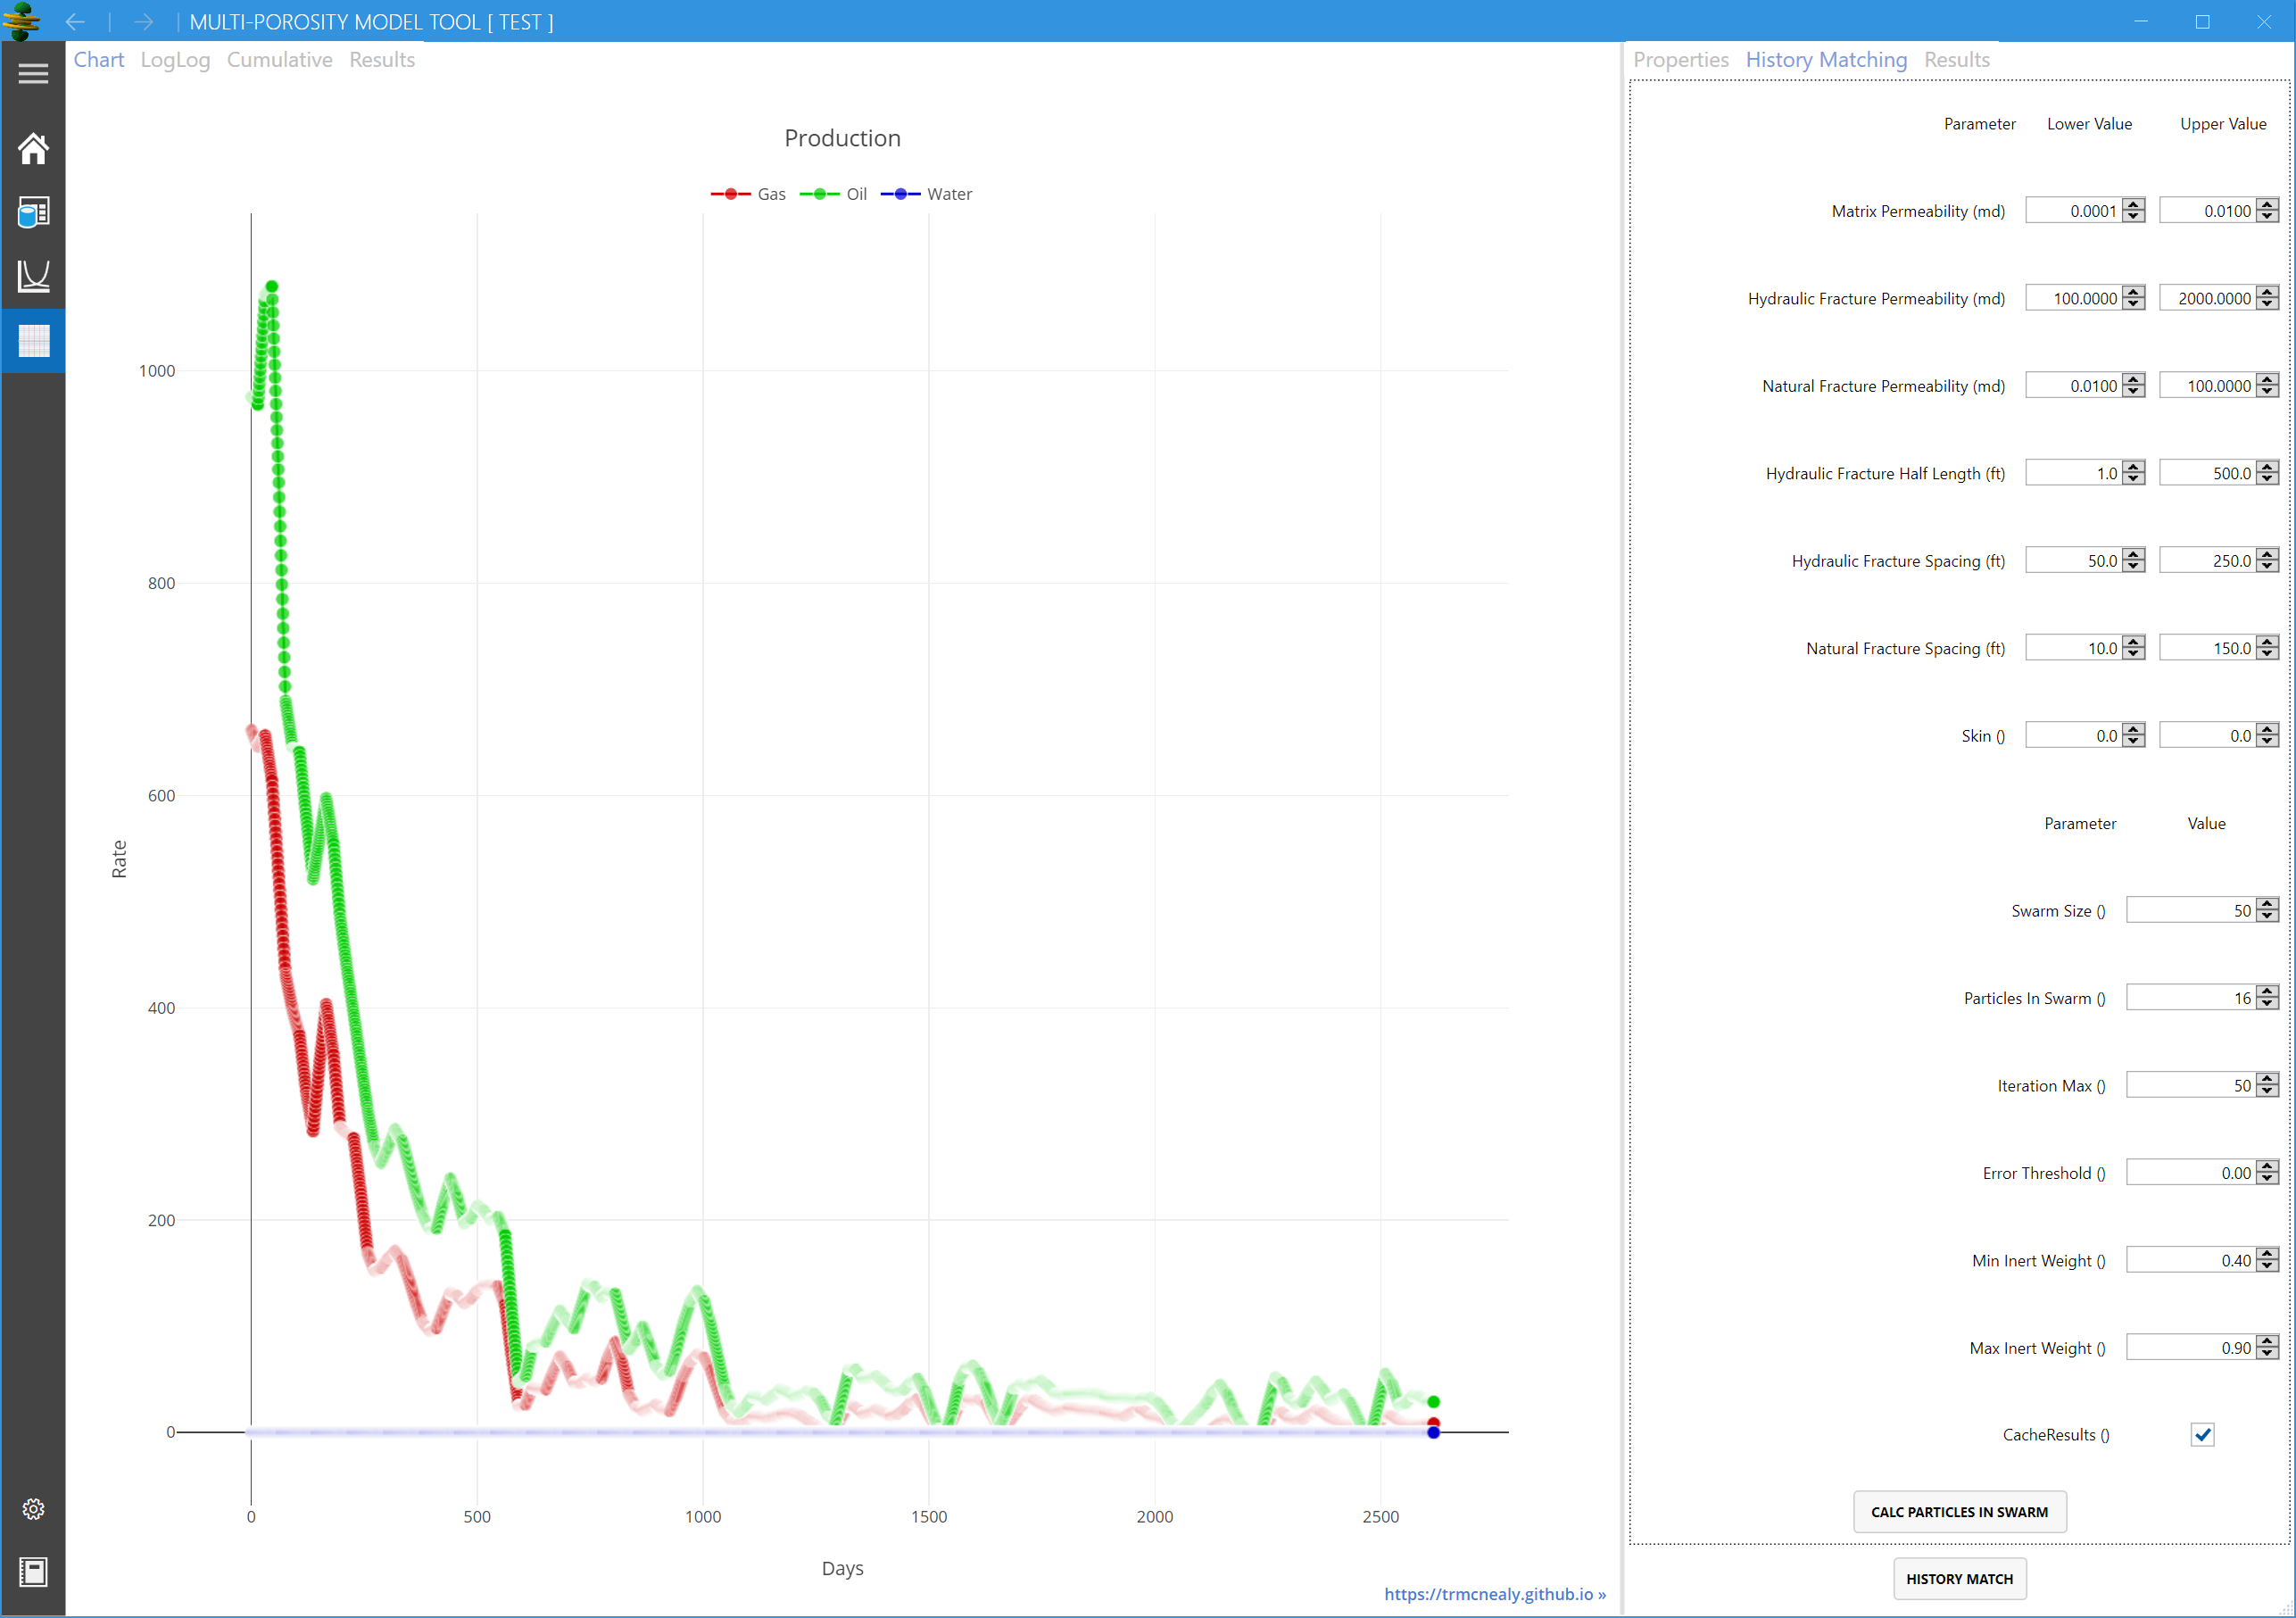Open the Properties tab

pos(1680,60)
